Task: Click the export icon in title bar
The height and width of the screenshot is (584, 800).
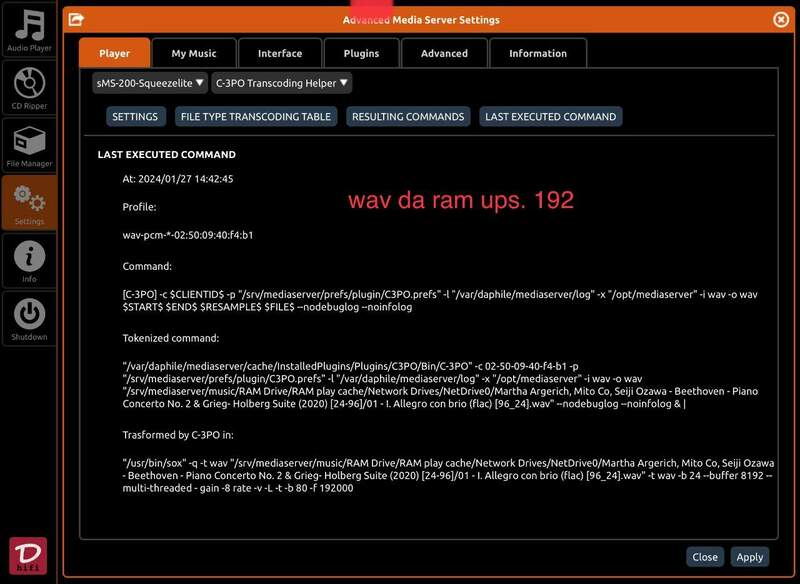Action: [x=76, y=19]
